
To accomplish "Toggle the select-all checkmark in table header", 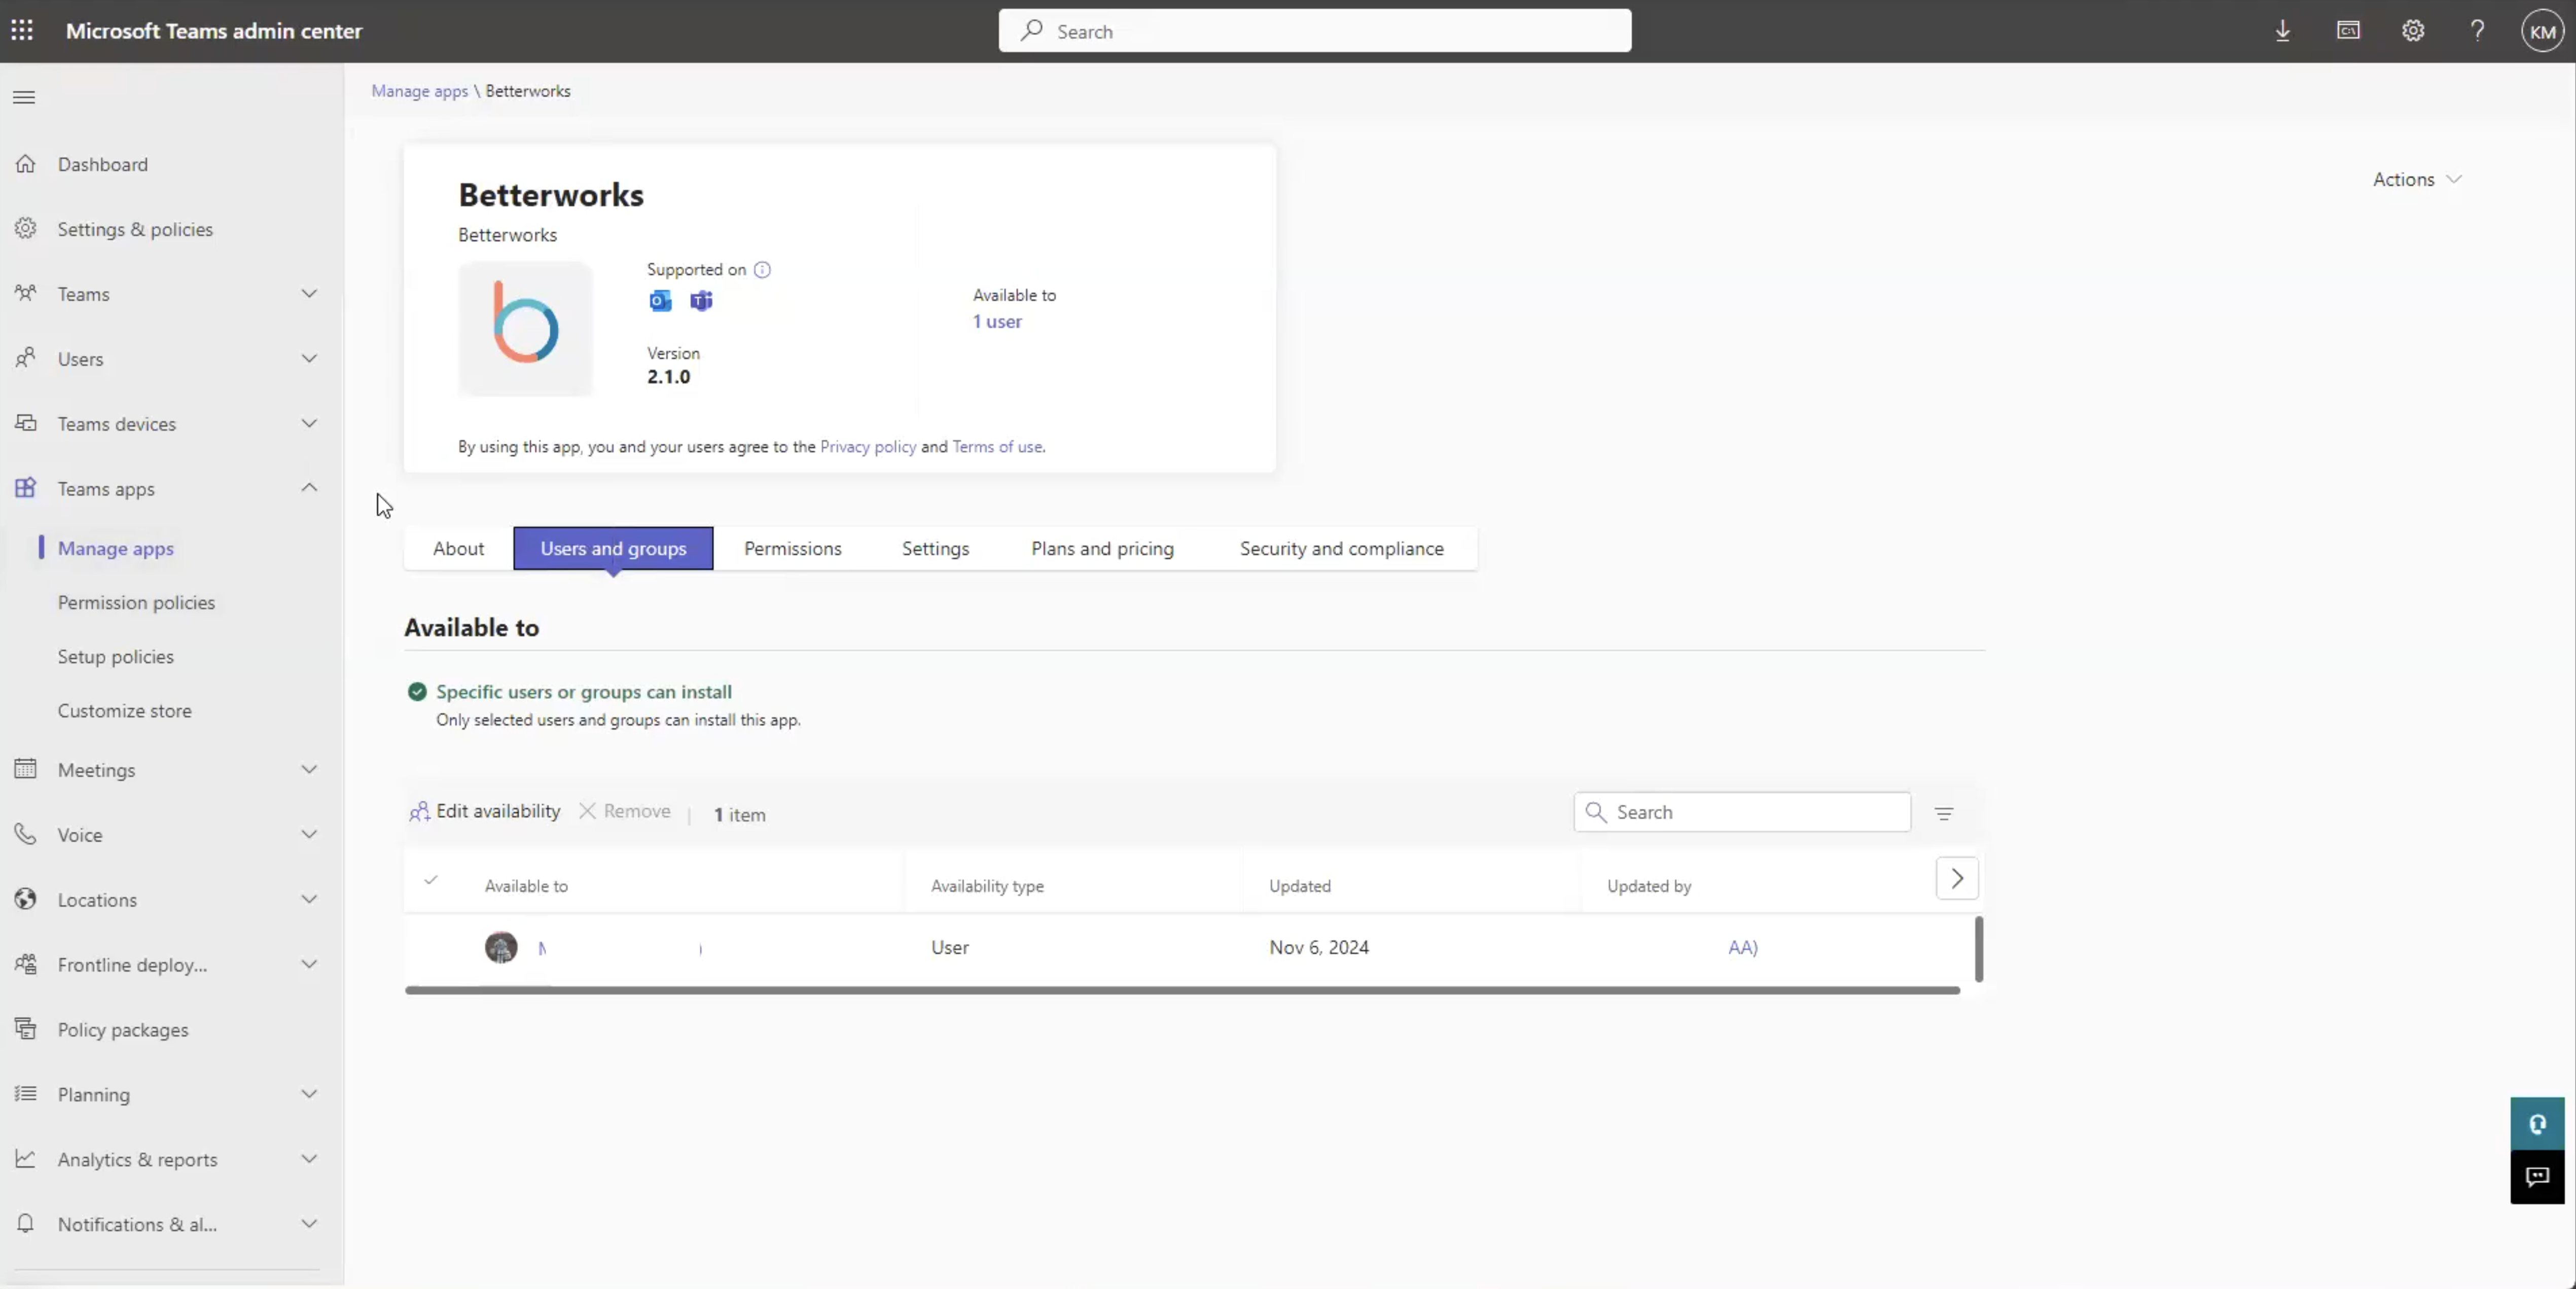I will coord(431,881).
